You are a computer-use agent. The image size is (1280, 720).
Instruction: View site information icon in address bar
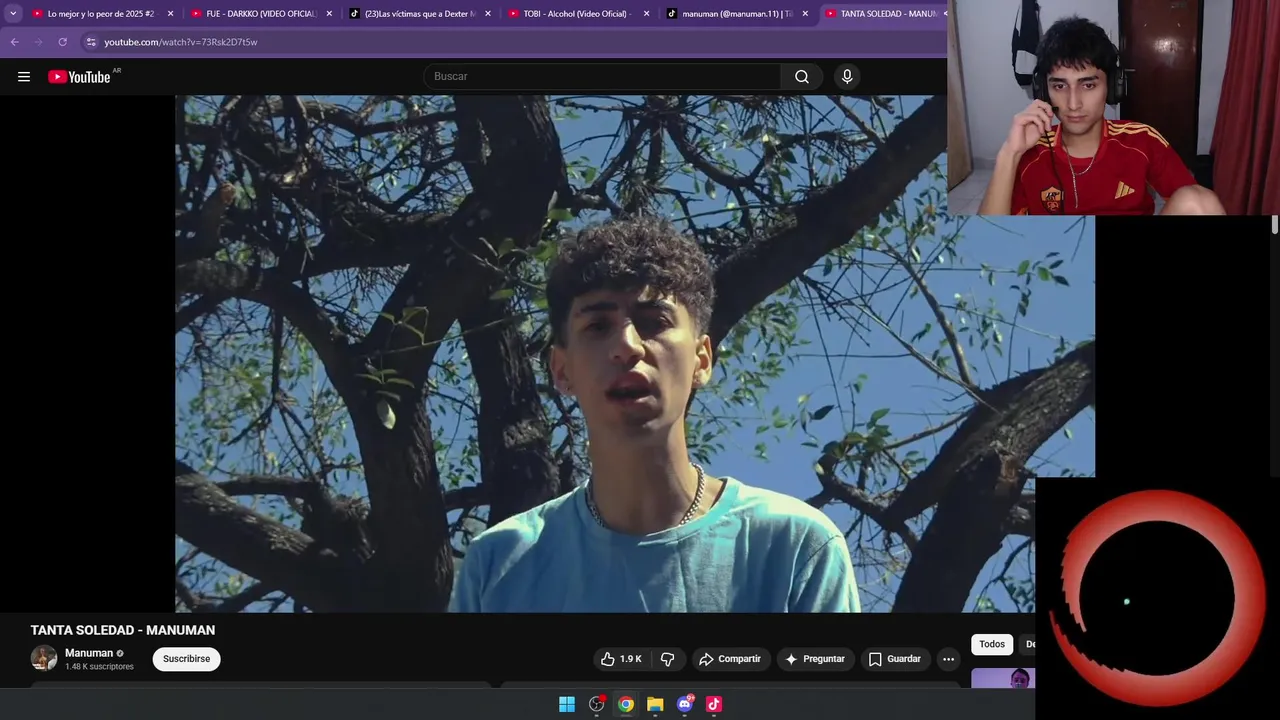click(x=91, y=42)
